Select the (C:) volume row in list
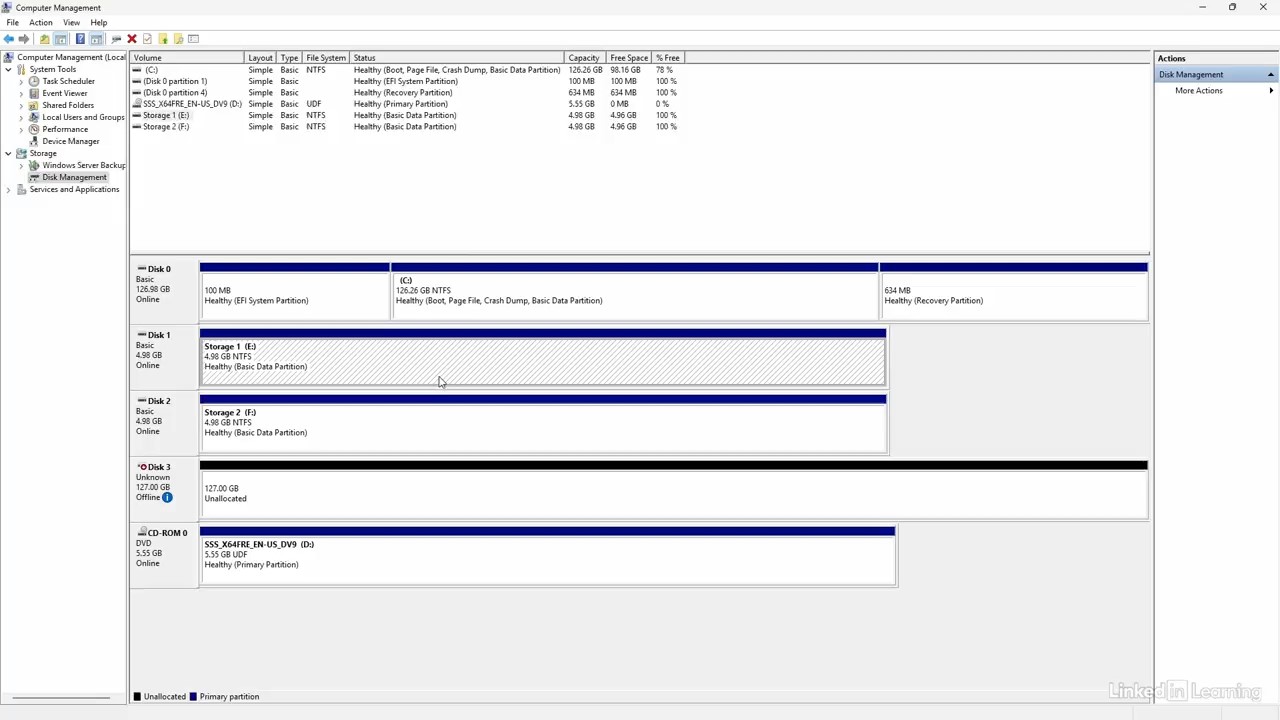 pos(407,70)
